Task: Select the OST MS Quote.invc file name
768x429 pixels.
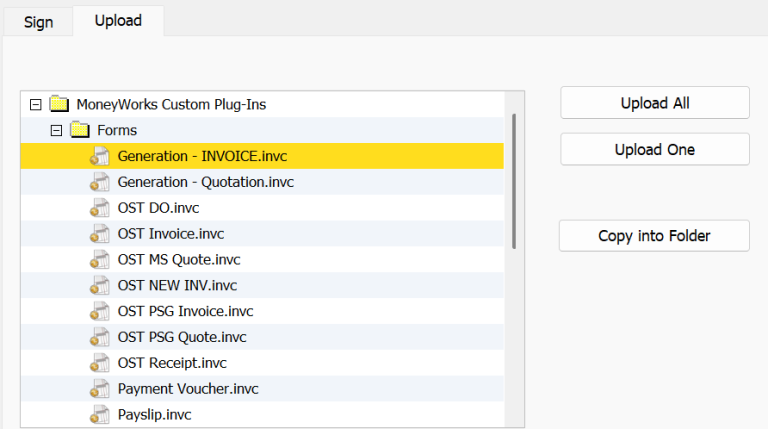Action: 179,260
